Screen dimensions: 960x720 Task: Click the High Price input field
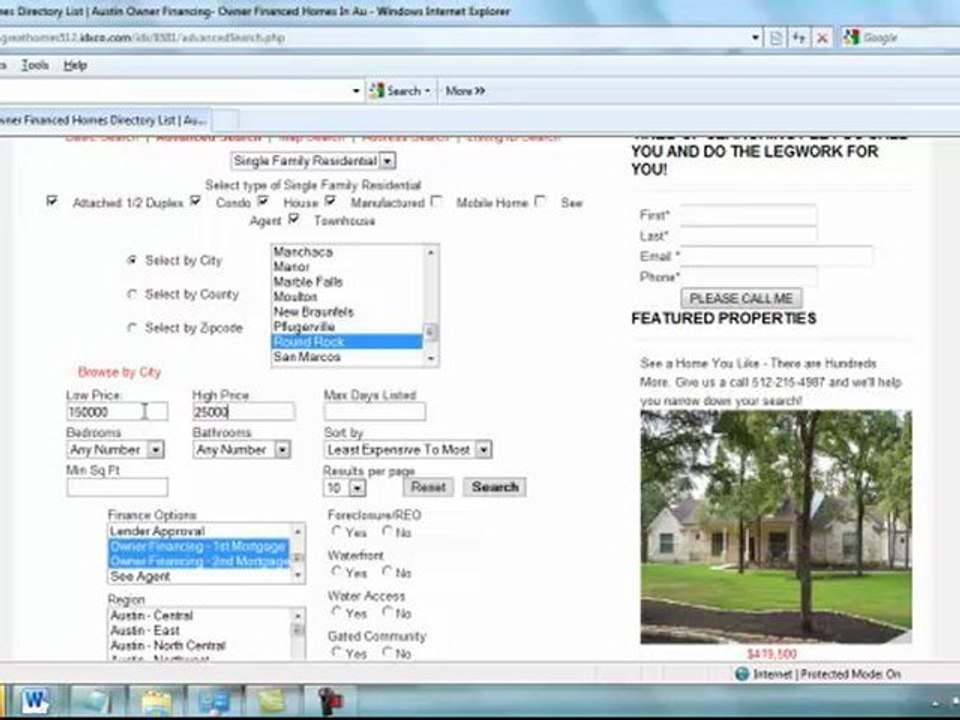(244, 412)
